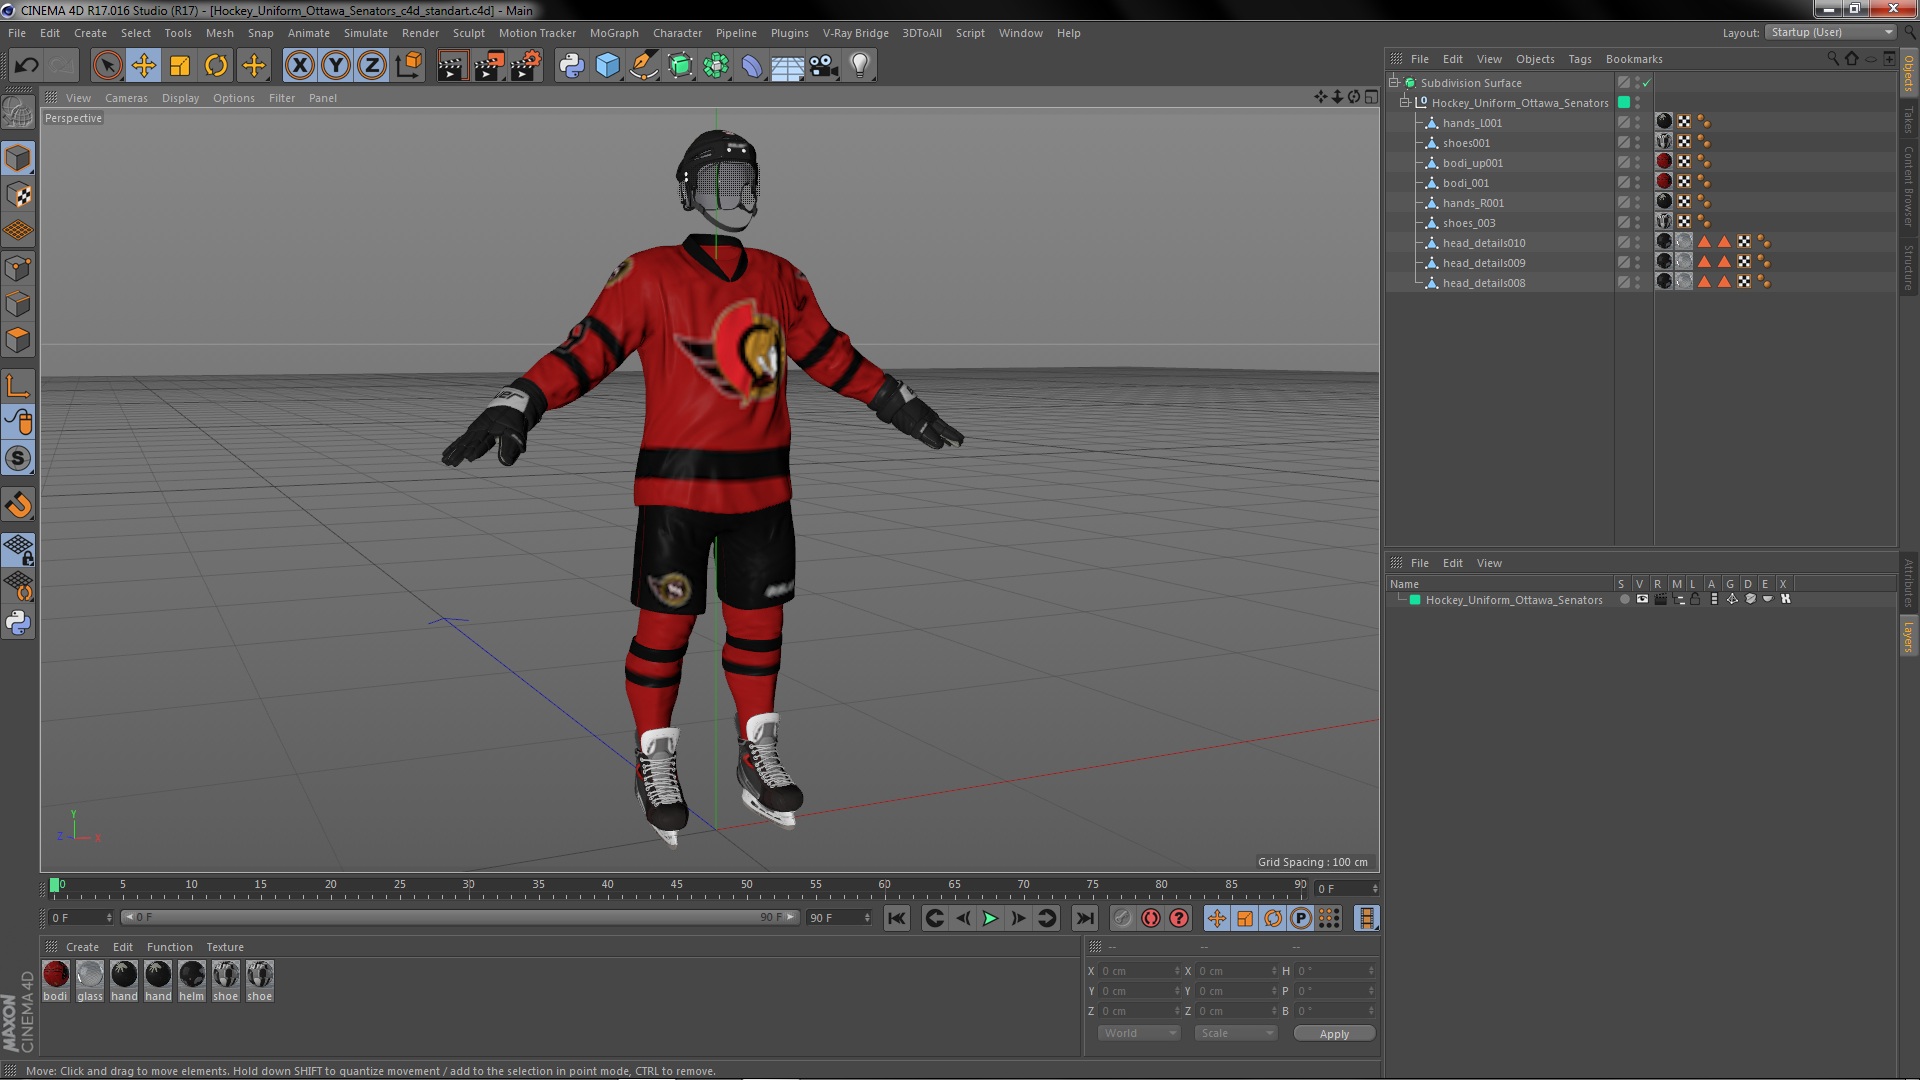Toggle X-axis lock
The width and height of the screenshot is (1920, 1080).
(x=300, y=66)
